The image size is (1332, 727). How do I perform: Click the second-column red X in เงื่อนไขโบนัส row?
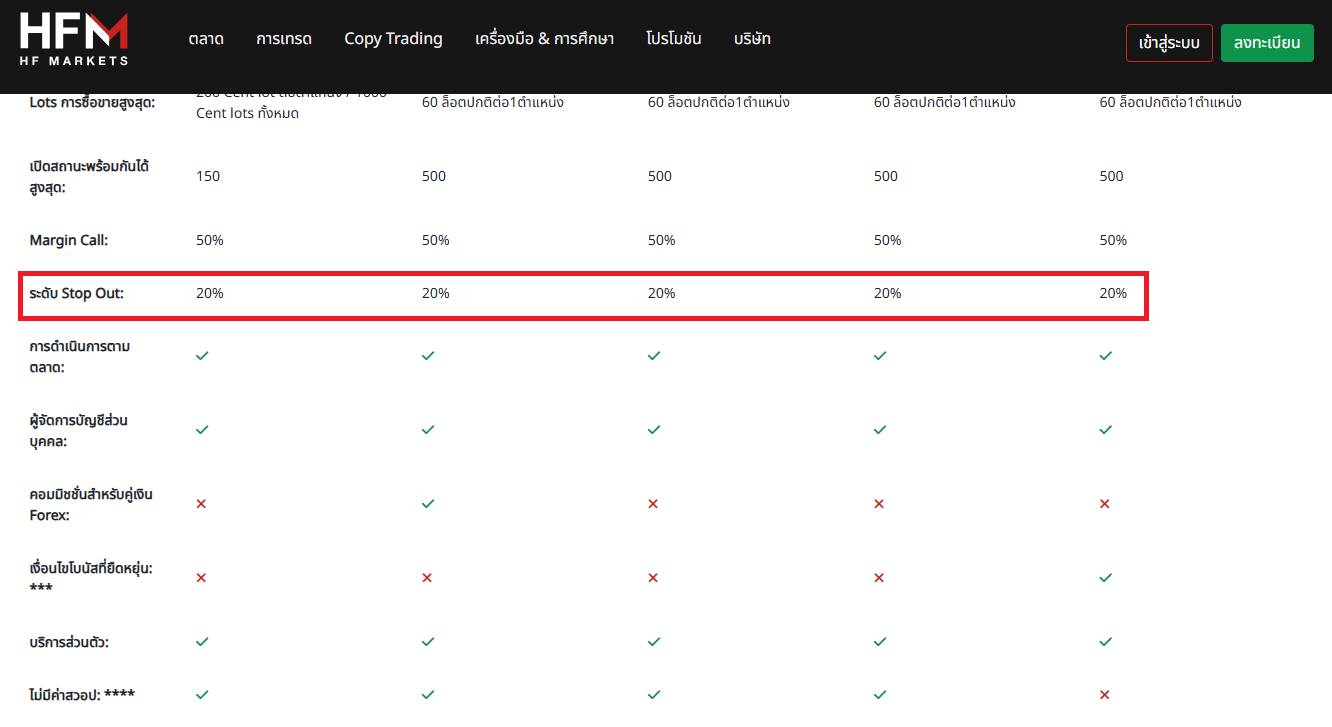point(428,578)
